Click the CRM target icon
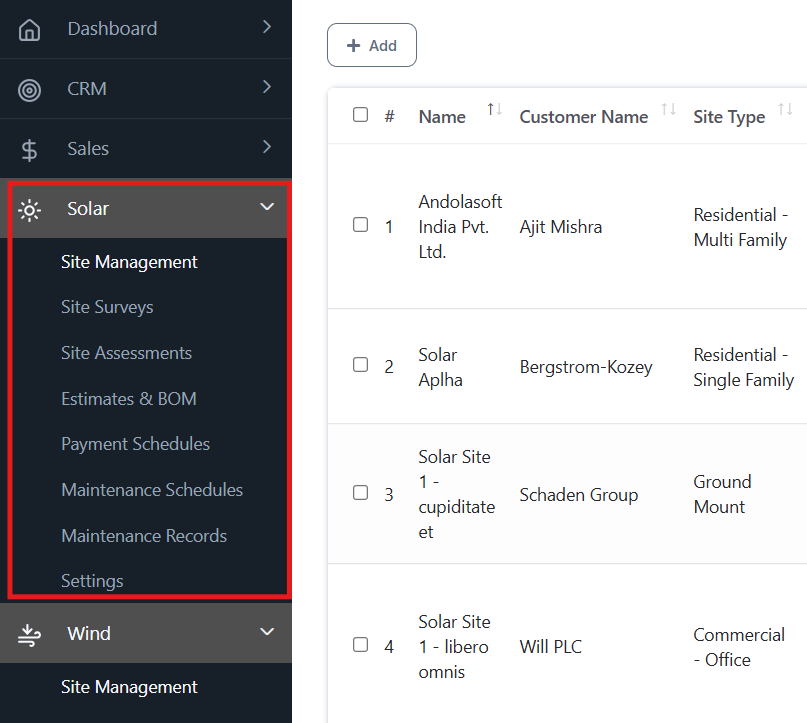The image size is (807, 723). [x=30, y=90]
